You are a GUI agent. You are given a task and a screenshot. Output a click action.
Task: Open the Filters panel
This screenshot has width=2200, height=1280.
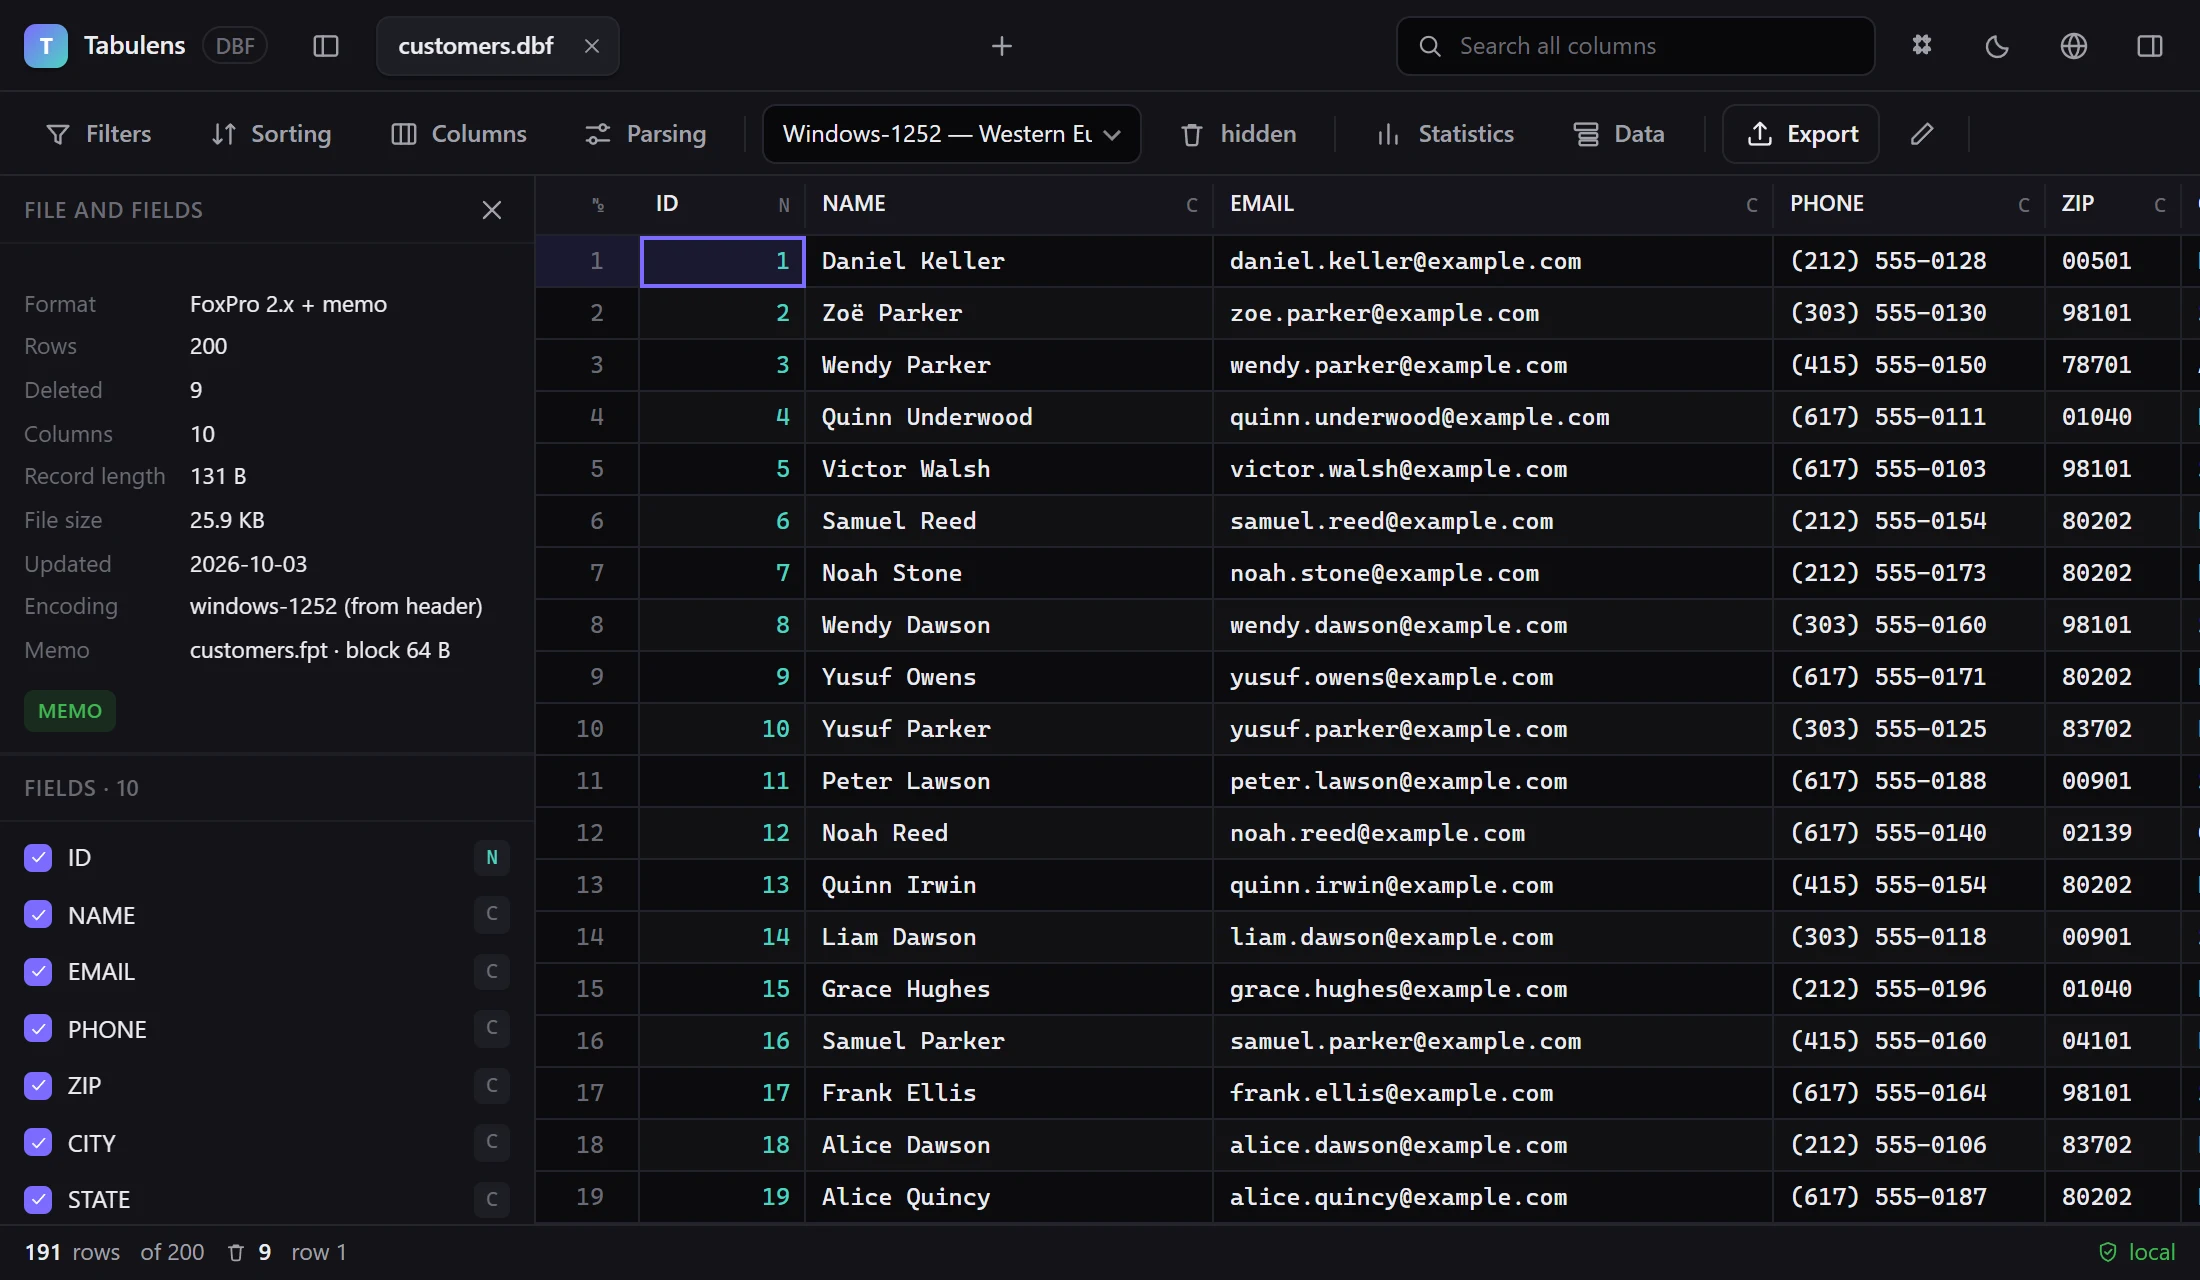point(98,134)
